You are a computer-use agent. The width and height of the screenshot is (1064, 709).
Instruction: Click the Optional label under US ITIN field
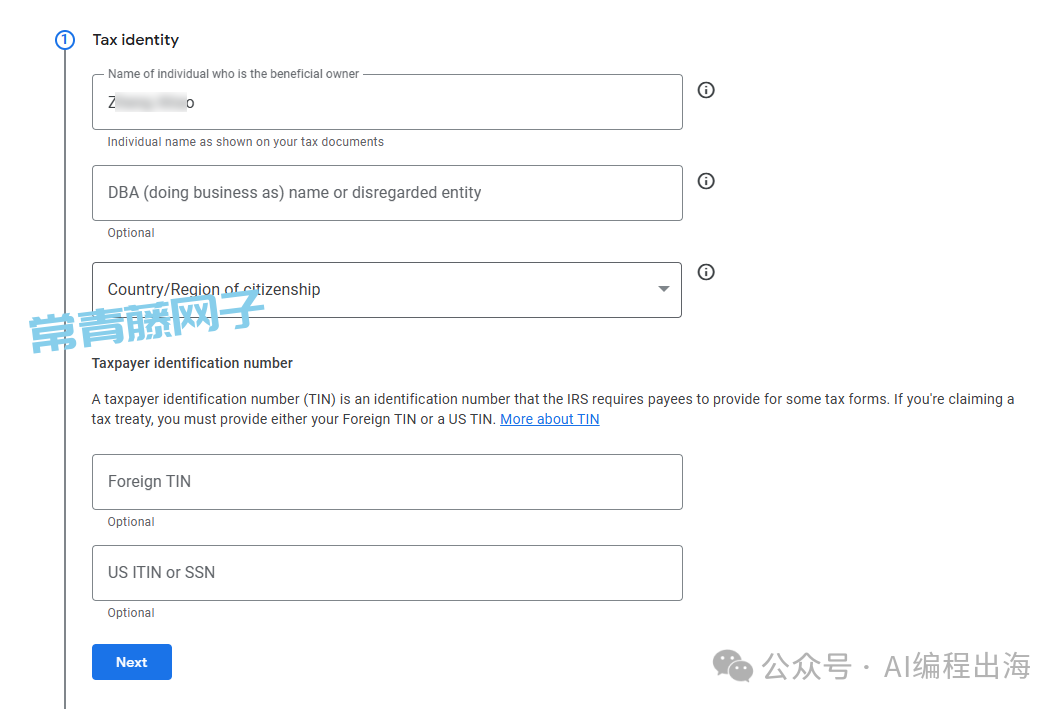(x=131, y=613)
